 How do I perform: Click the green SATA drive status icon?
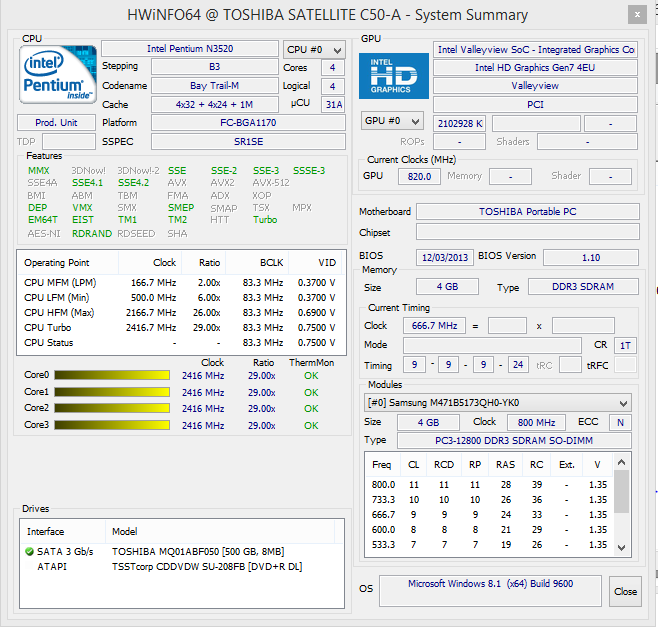[29, 551]
